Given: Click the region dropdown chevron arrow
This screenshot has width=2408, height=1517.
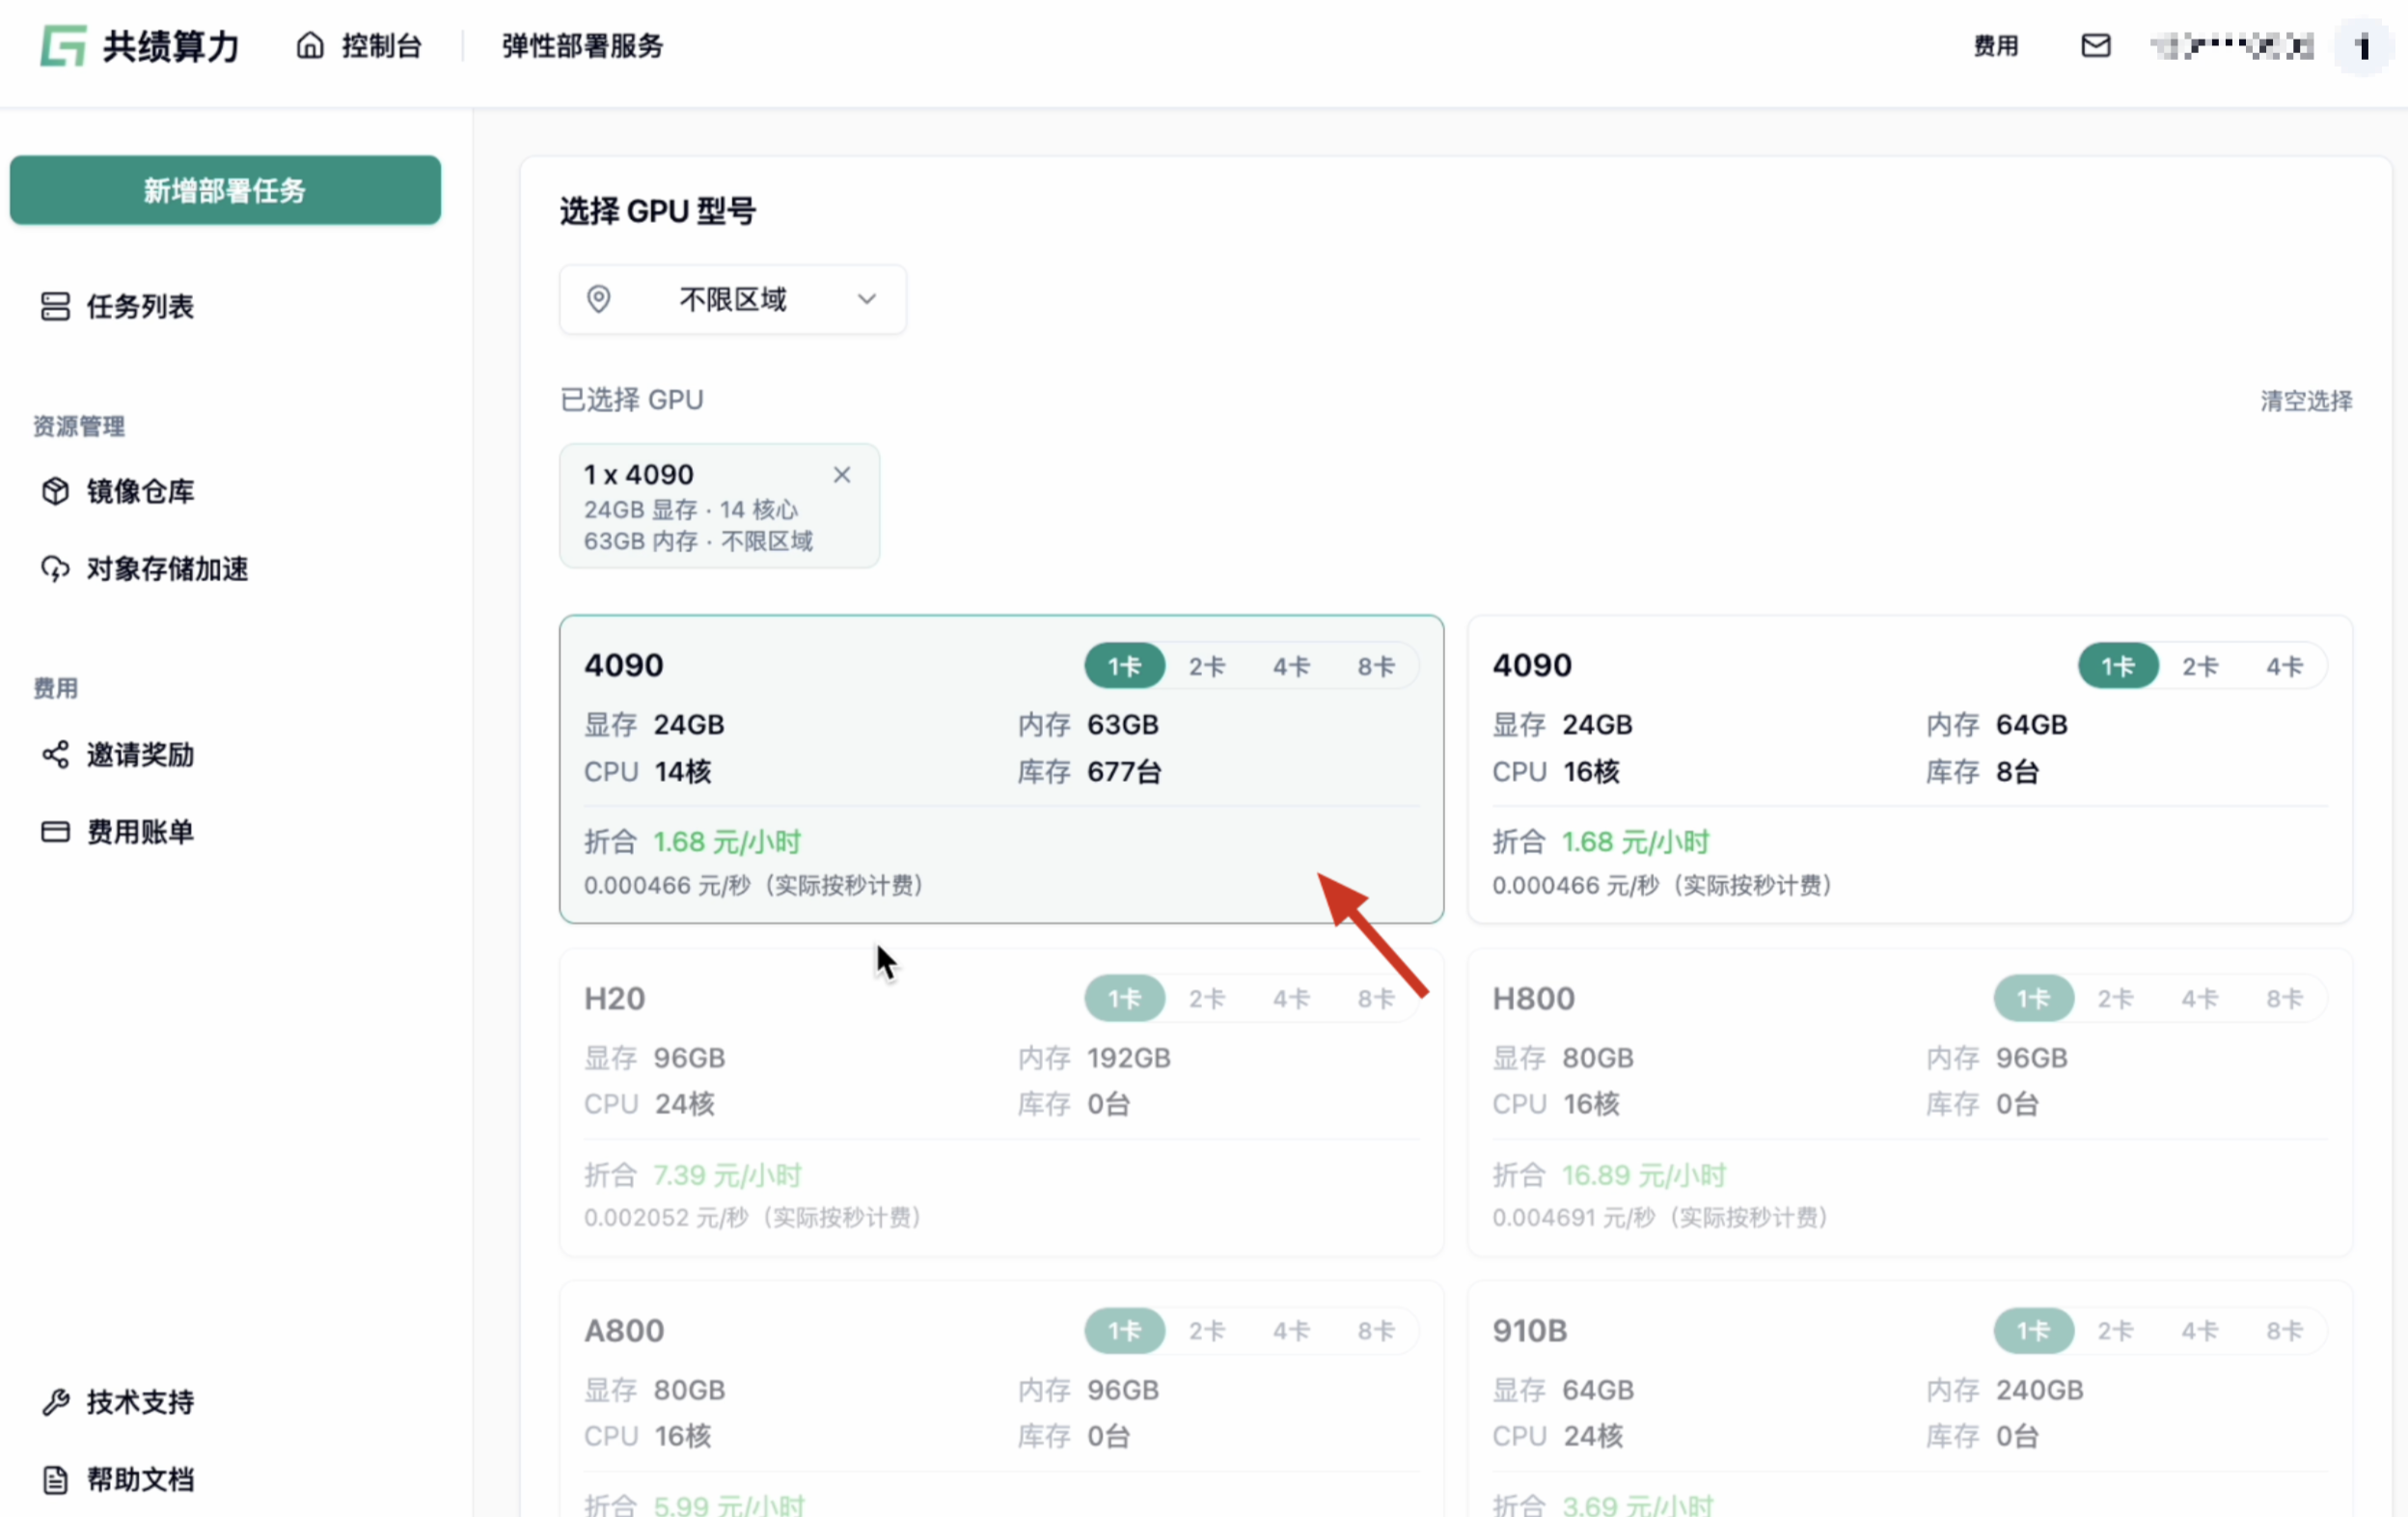Looking at the screenshot, I should click(x=867, y=299).
